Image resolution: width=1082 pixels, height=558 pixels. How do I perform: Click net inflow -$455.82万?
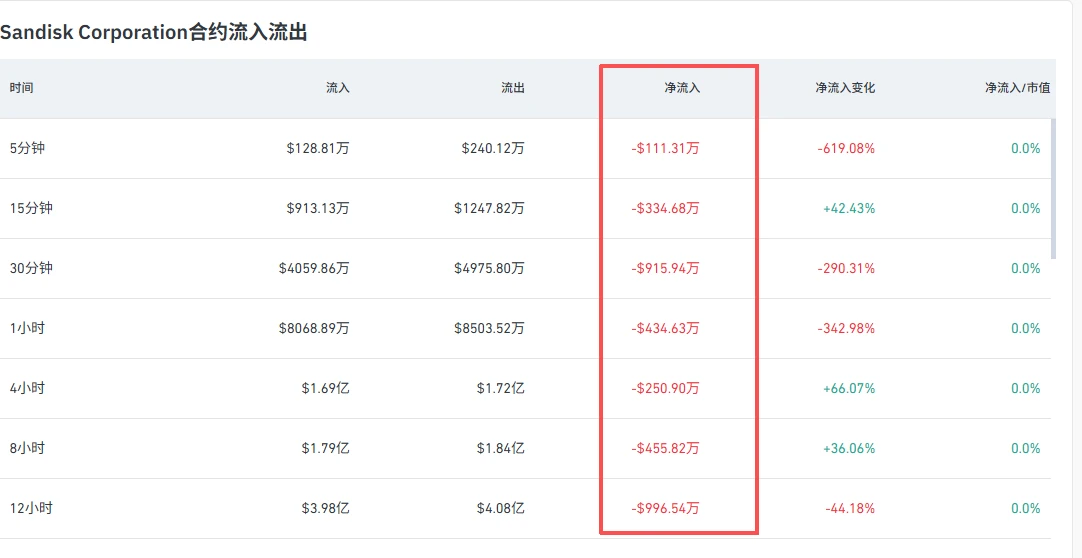pyautogui.click(x=665, y=448)
